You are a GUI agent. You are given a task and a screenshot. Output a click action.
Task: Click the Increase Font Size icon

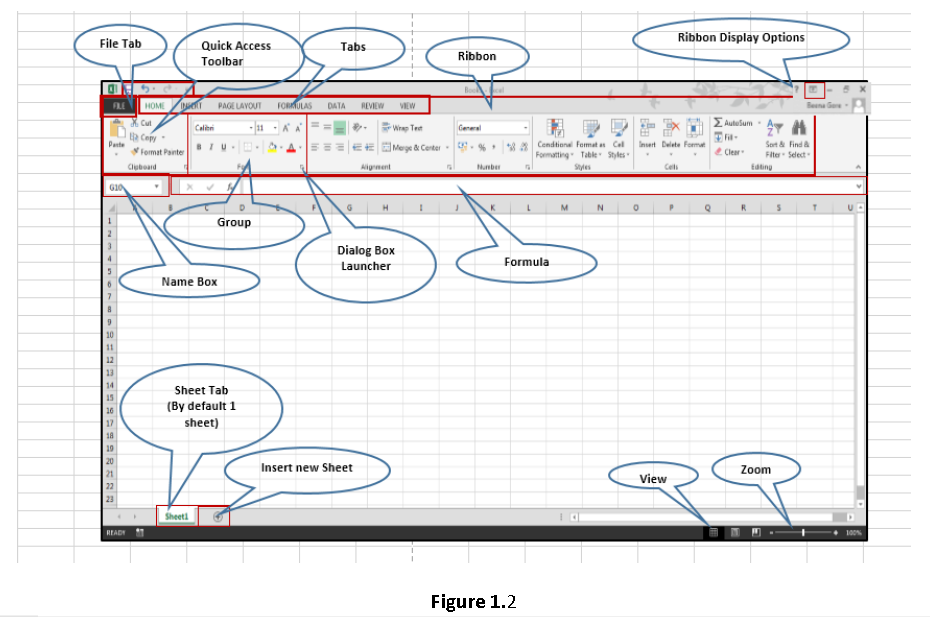click(x=286, y=128)
